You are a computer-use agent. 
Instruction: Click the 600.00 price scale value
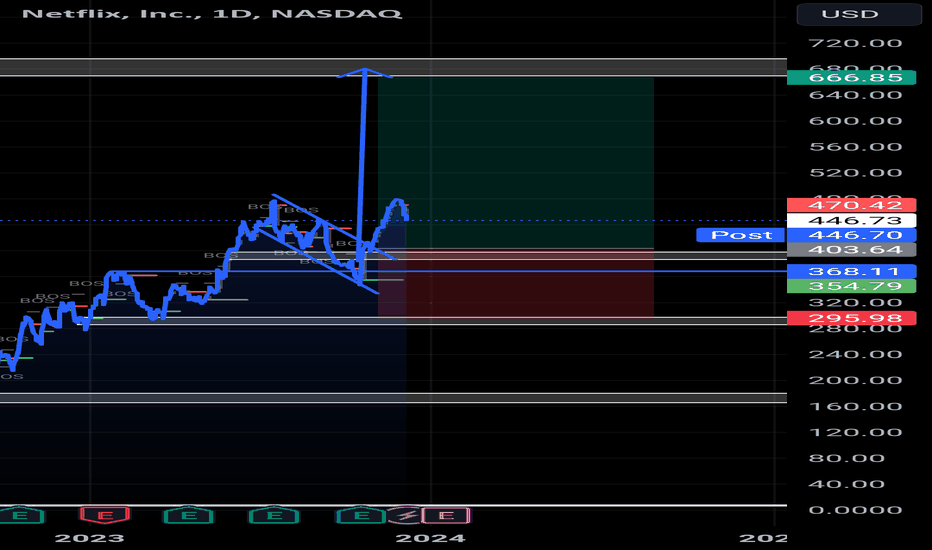pyautogui.click(x=855, y=121)
